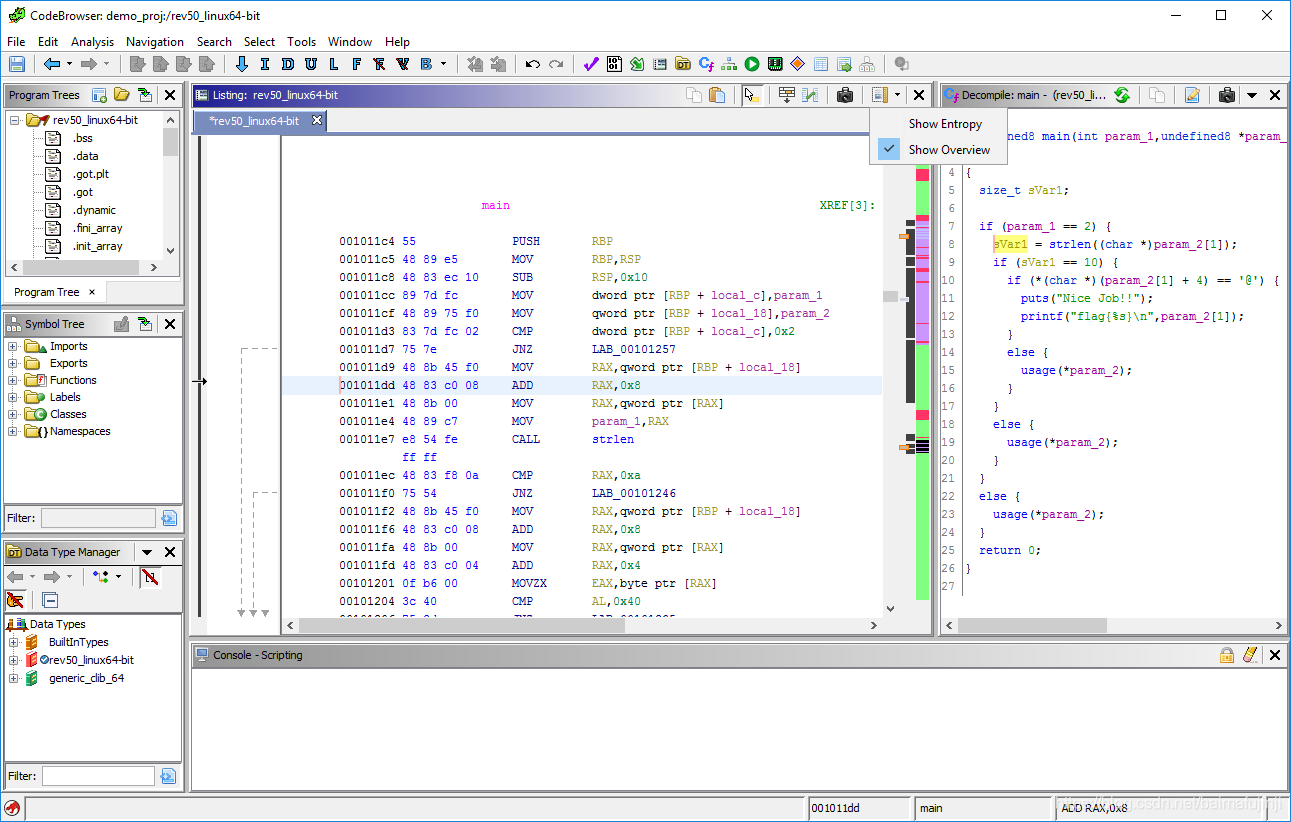Click Navigate to next Instruction 'I' icon
The width and height of the screenshot is (1291, 822).
[x=264, y=64]
